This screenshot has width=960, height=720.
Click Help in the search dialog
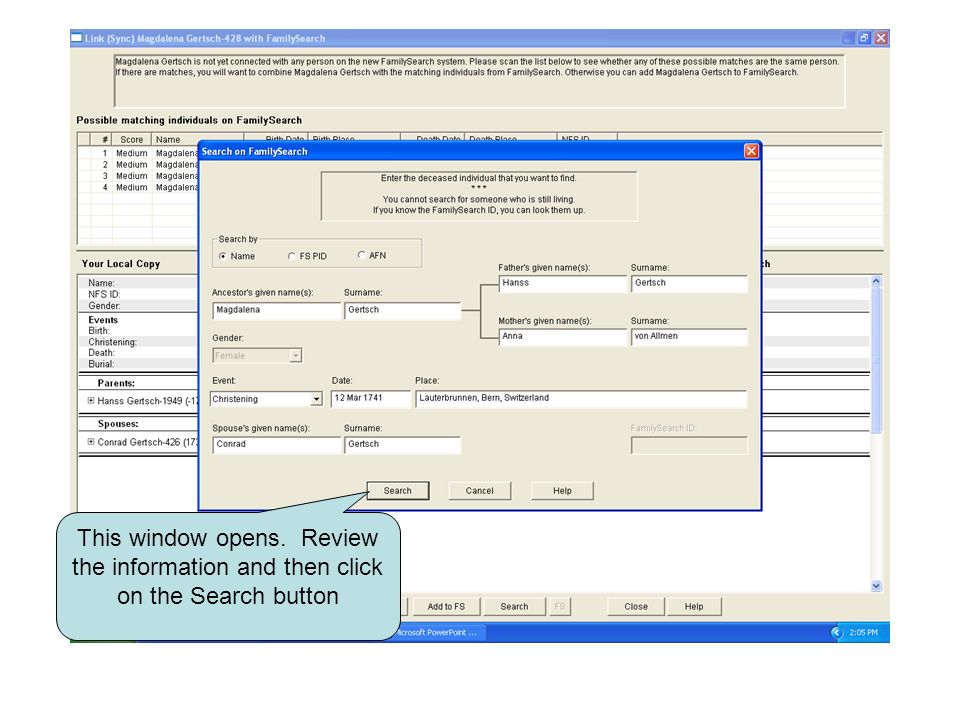tap(562, 491)
